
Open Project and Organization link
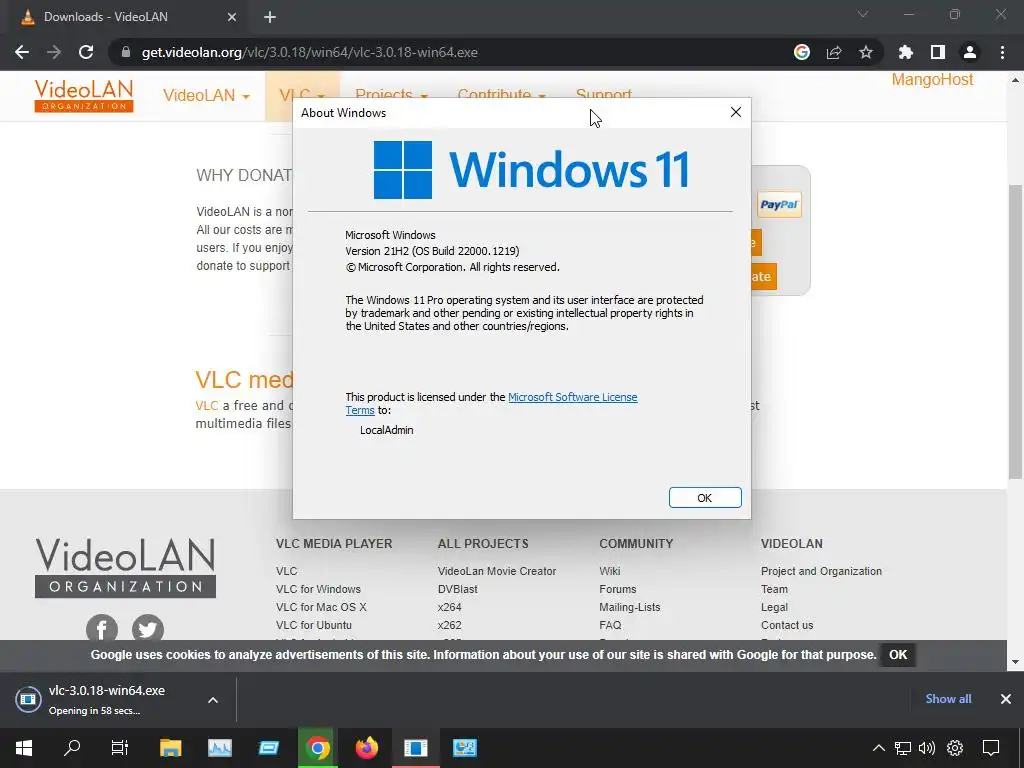(x=821, y=571)
